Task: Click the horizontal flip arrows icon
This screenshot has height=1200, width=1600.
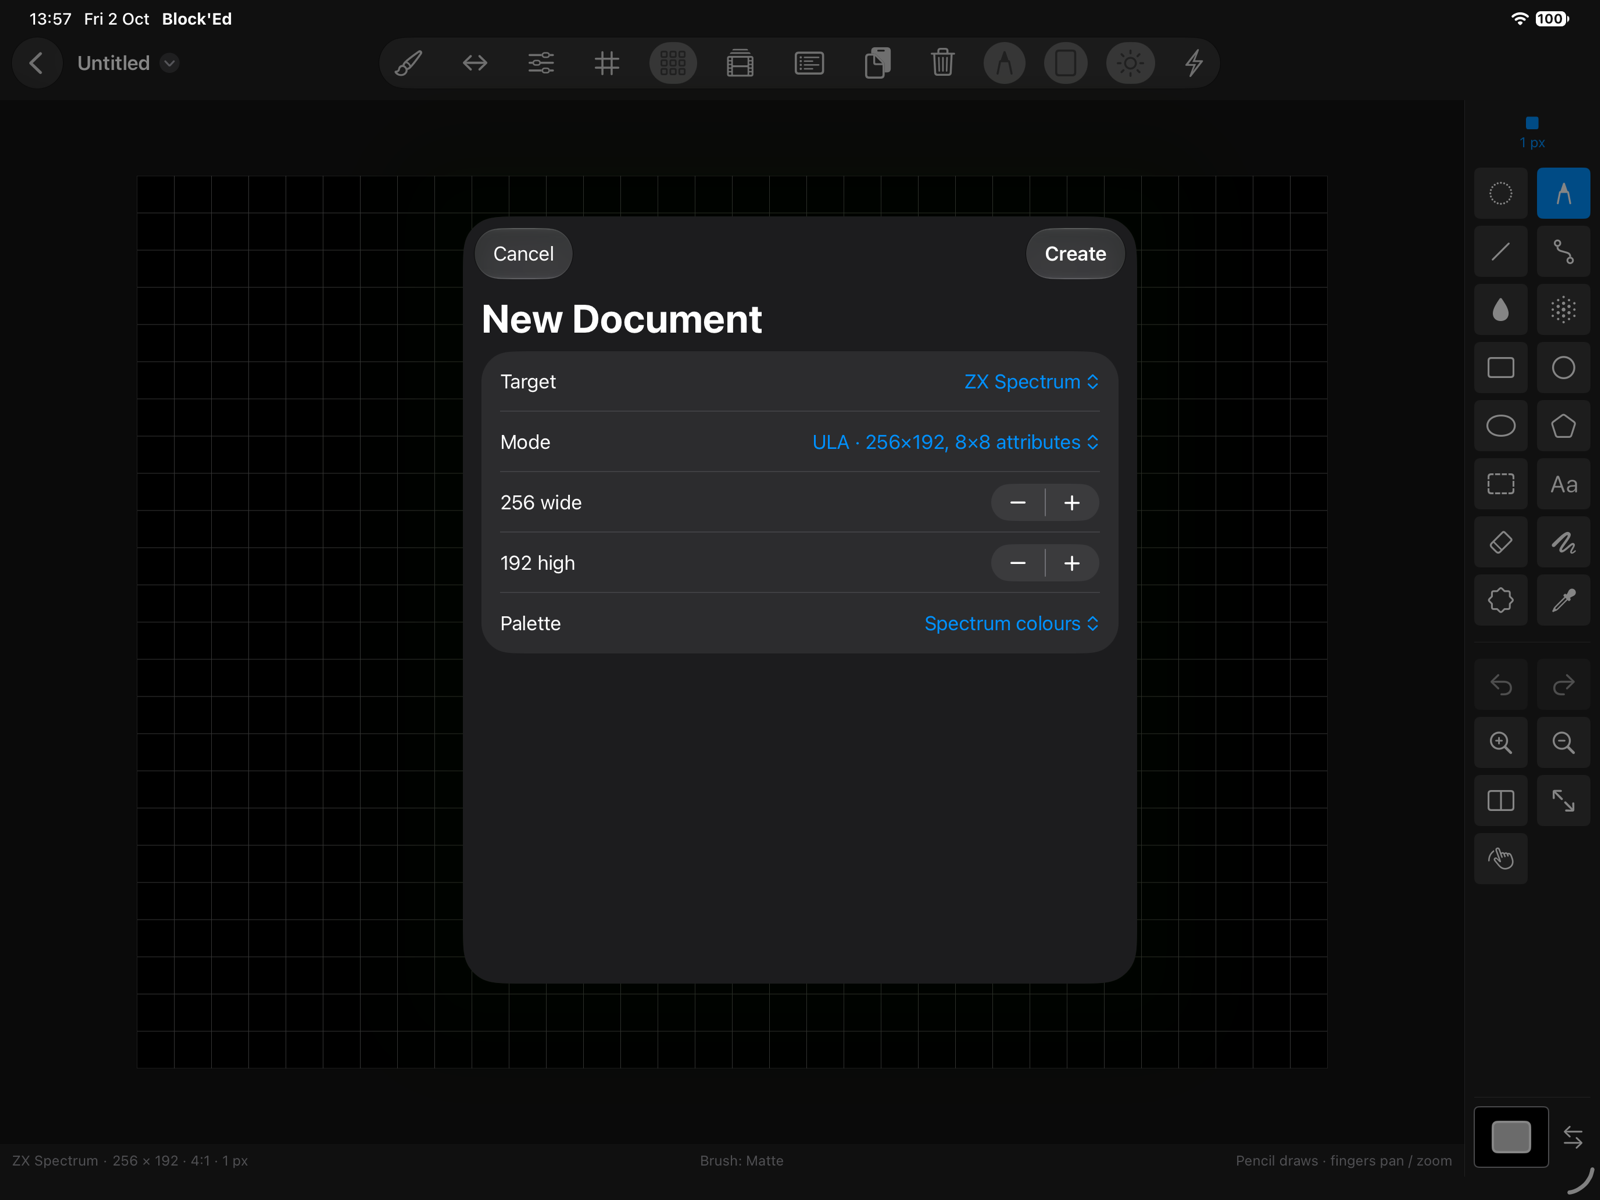Action: (x=475, y=63)
